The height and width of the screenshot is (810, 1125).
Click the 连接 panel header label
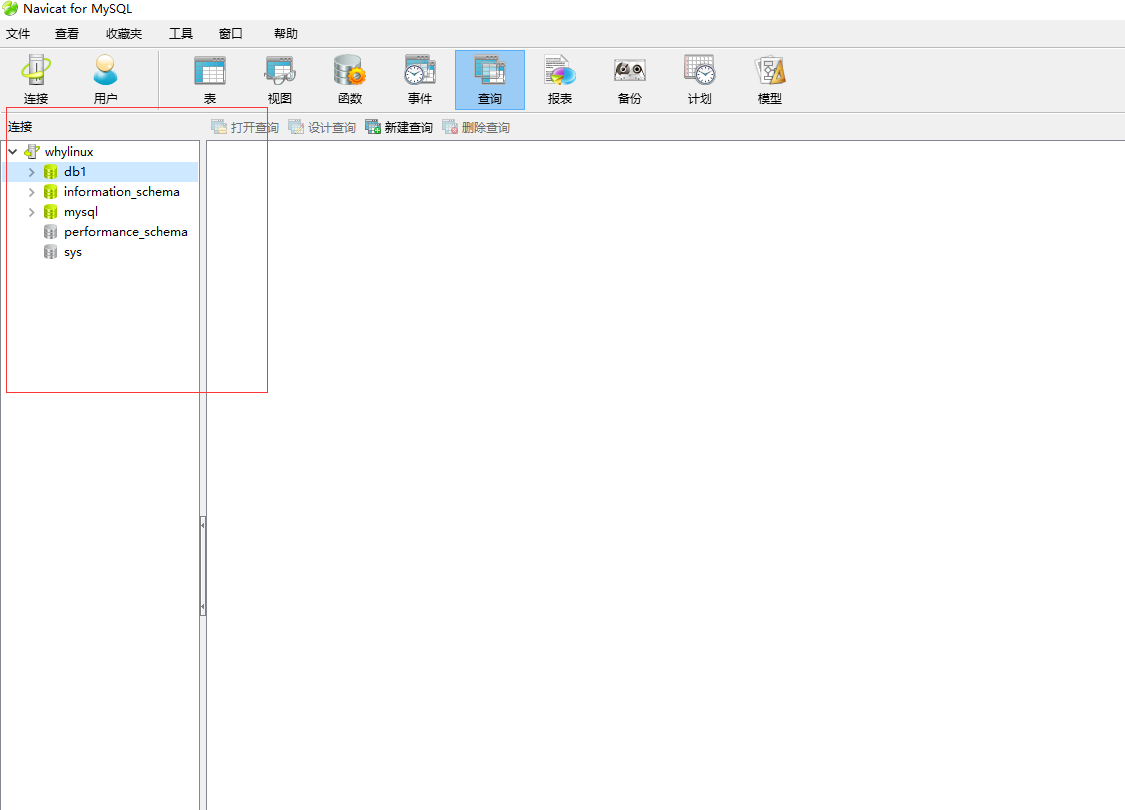pos(20,127)
